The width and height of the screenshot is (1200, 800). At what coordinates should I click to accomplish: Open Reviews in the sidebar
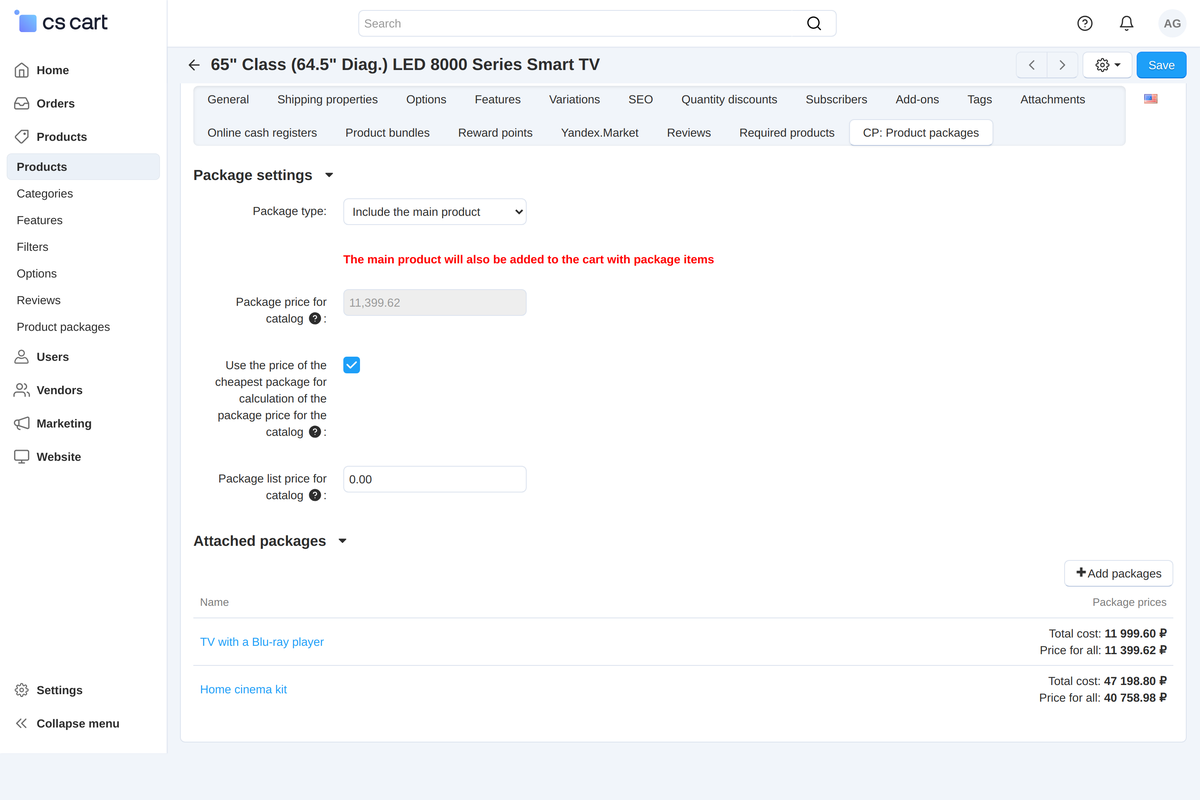(39, 300)
